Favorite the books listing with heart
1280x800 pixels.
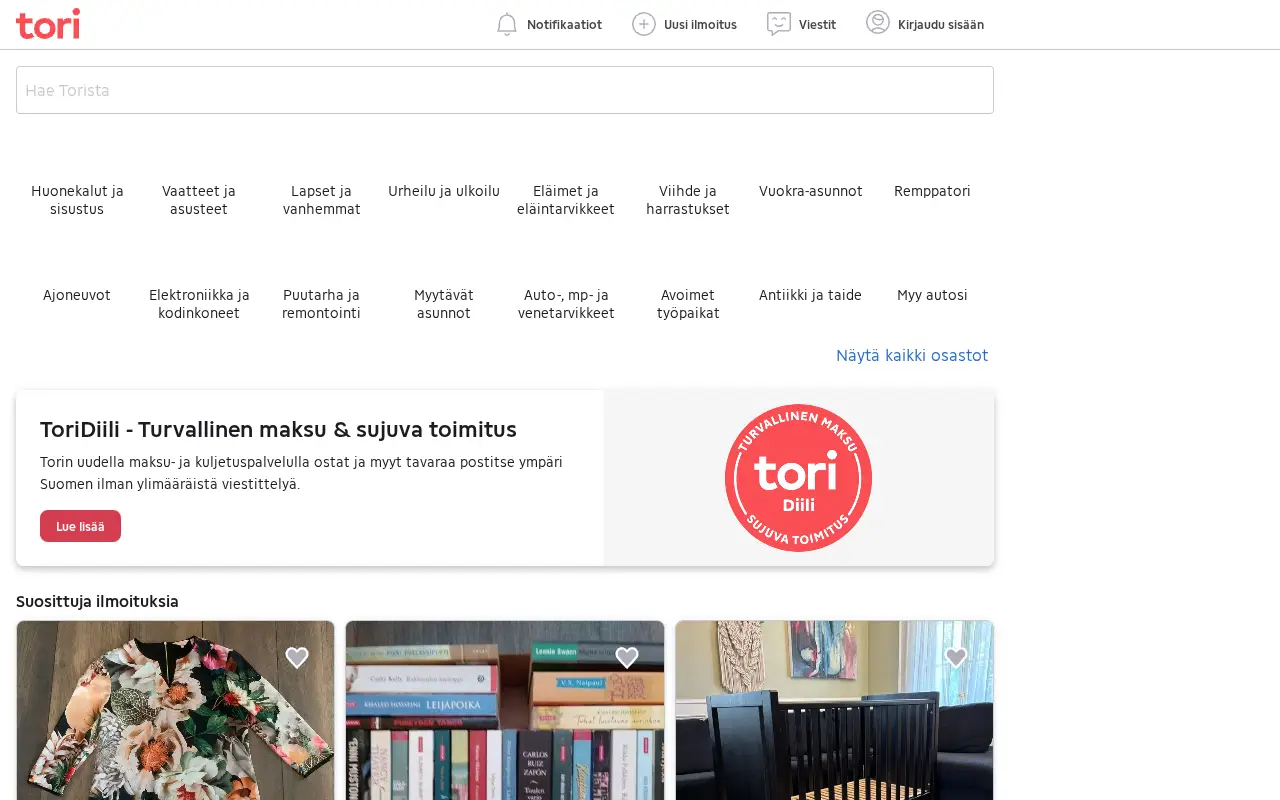click(627, 657)
